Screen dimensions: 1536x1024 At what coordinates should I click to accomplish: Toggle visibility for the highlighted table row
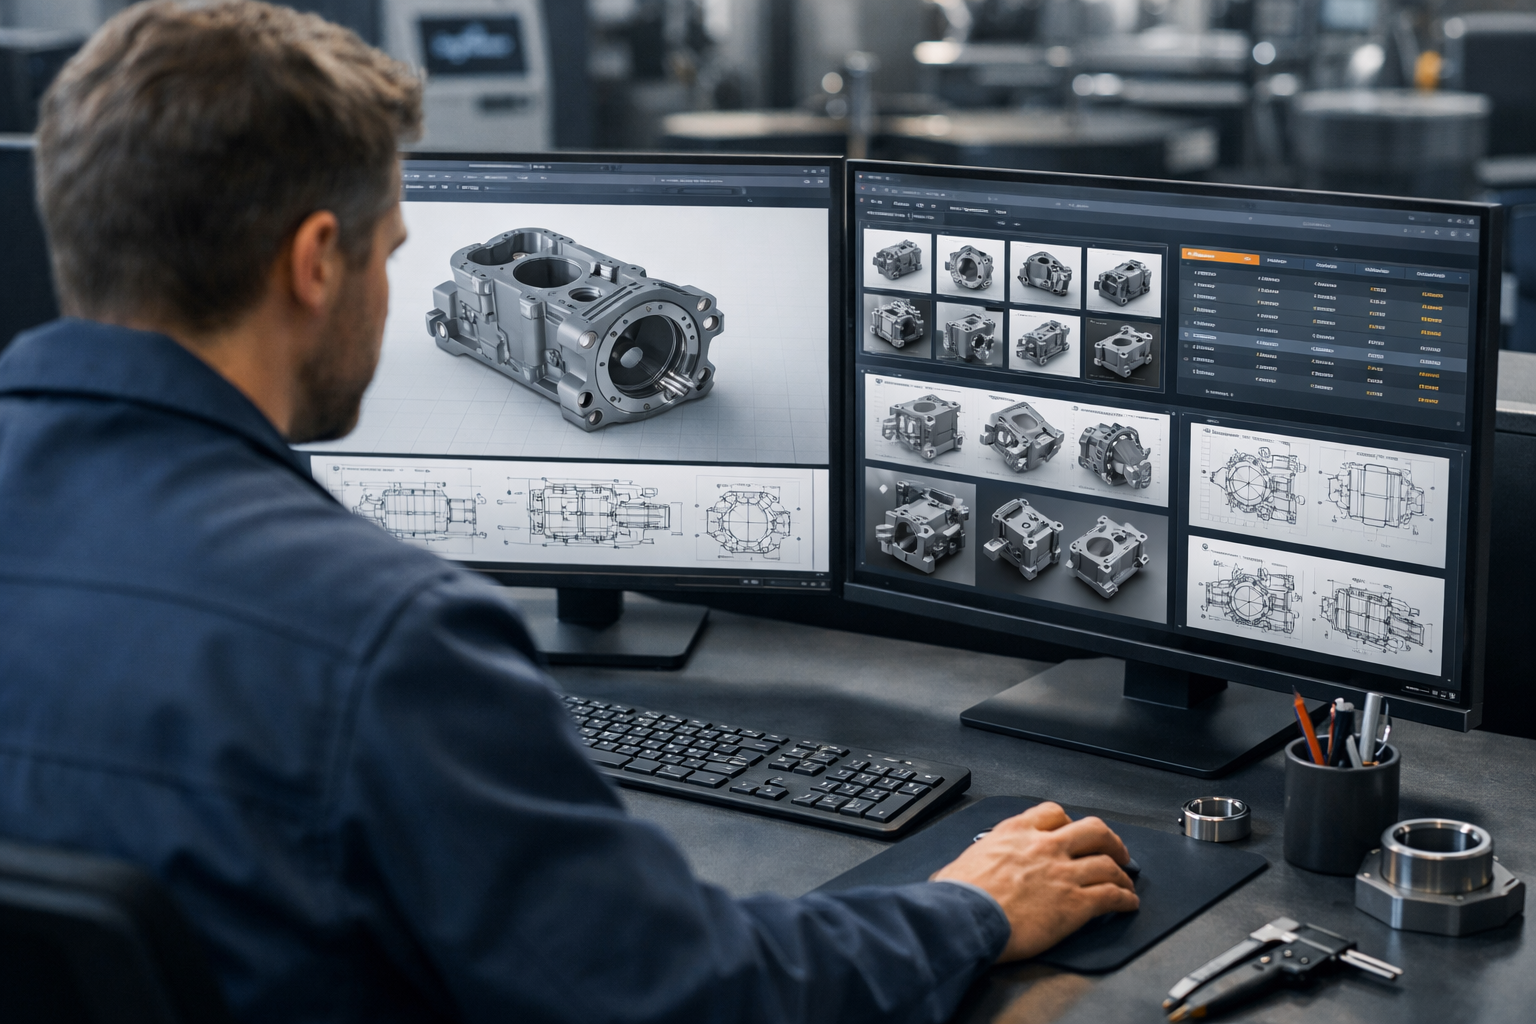tap(1186, 335)
